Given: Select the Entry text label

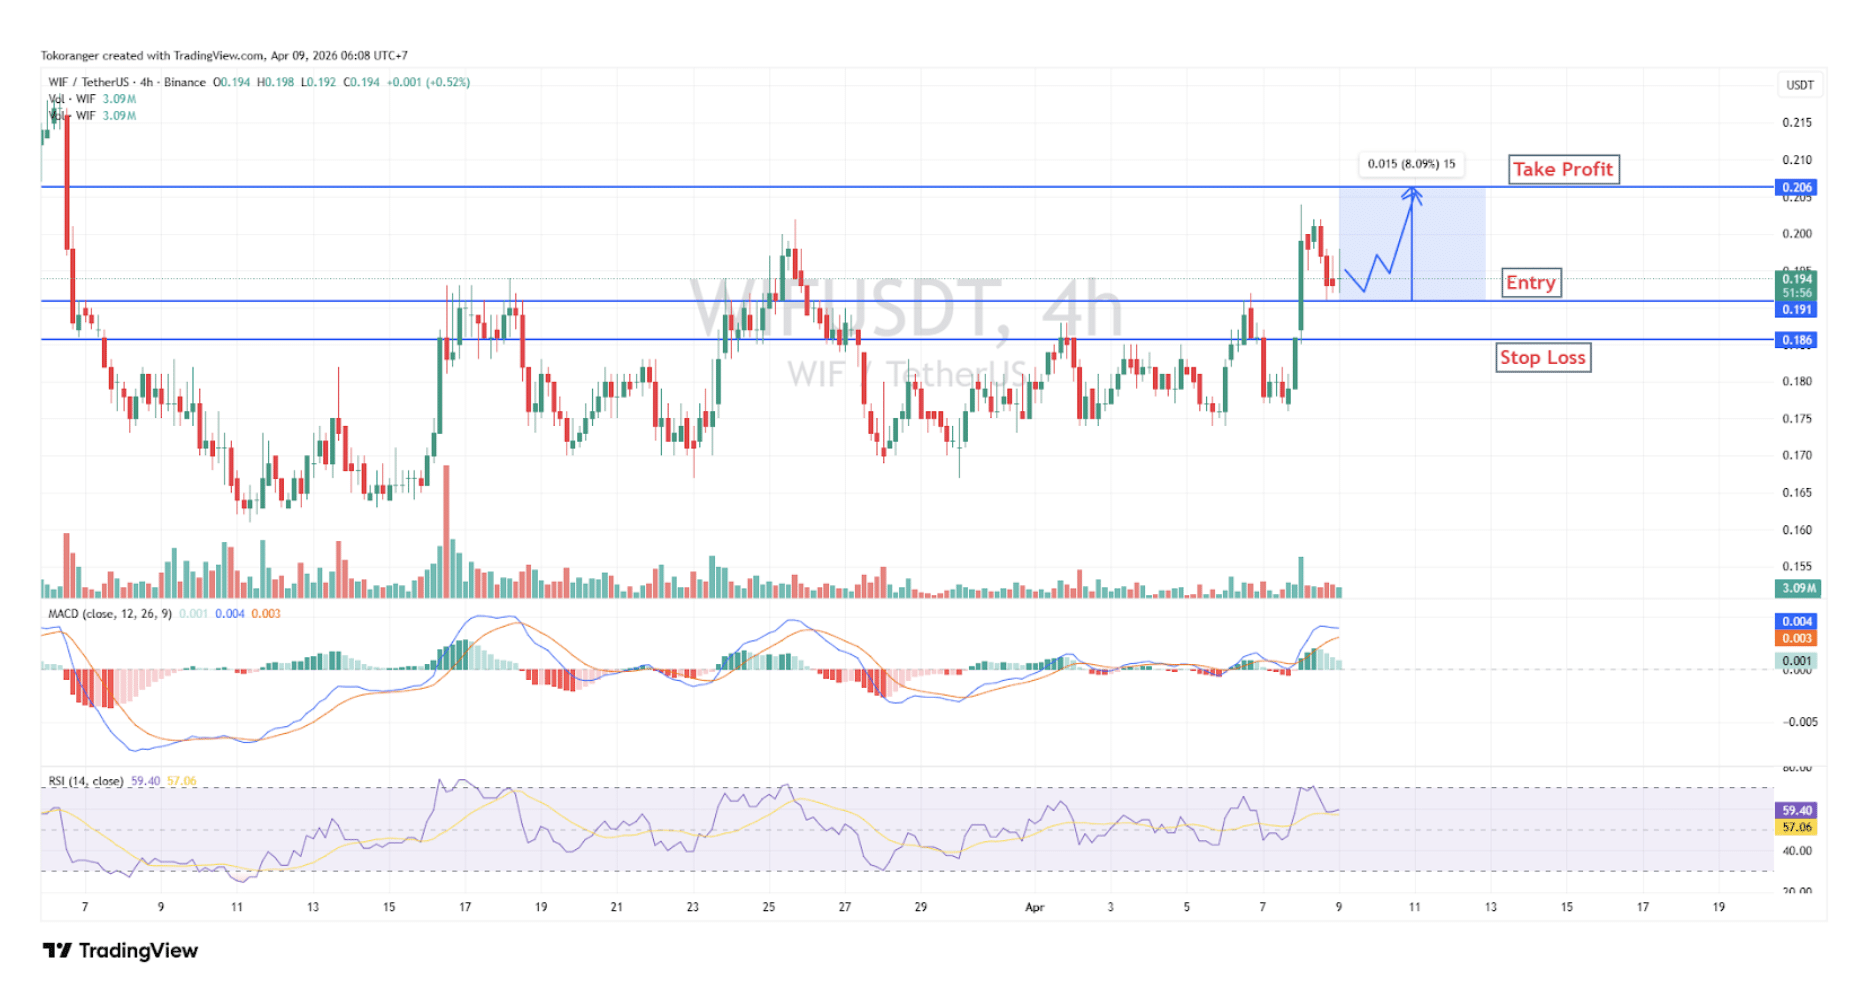Looking at the screenshot, I should point(1530,283).
